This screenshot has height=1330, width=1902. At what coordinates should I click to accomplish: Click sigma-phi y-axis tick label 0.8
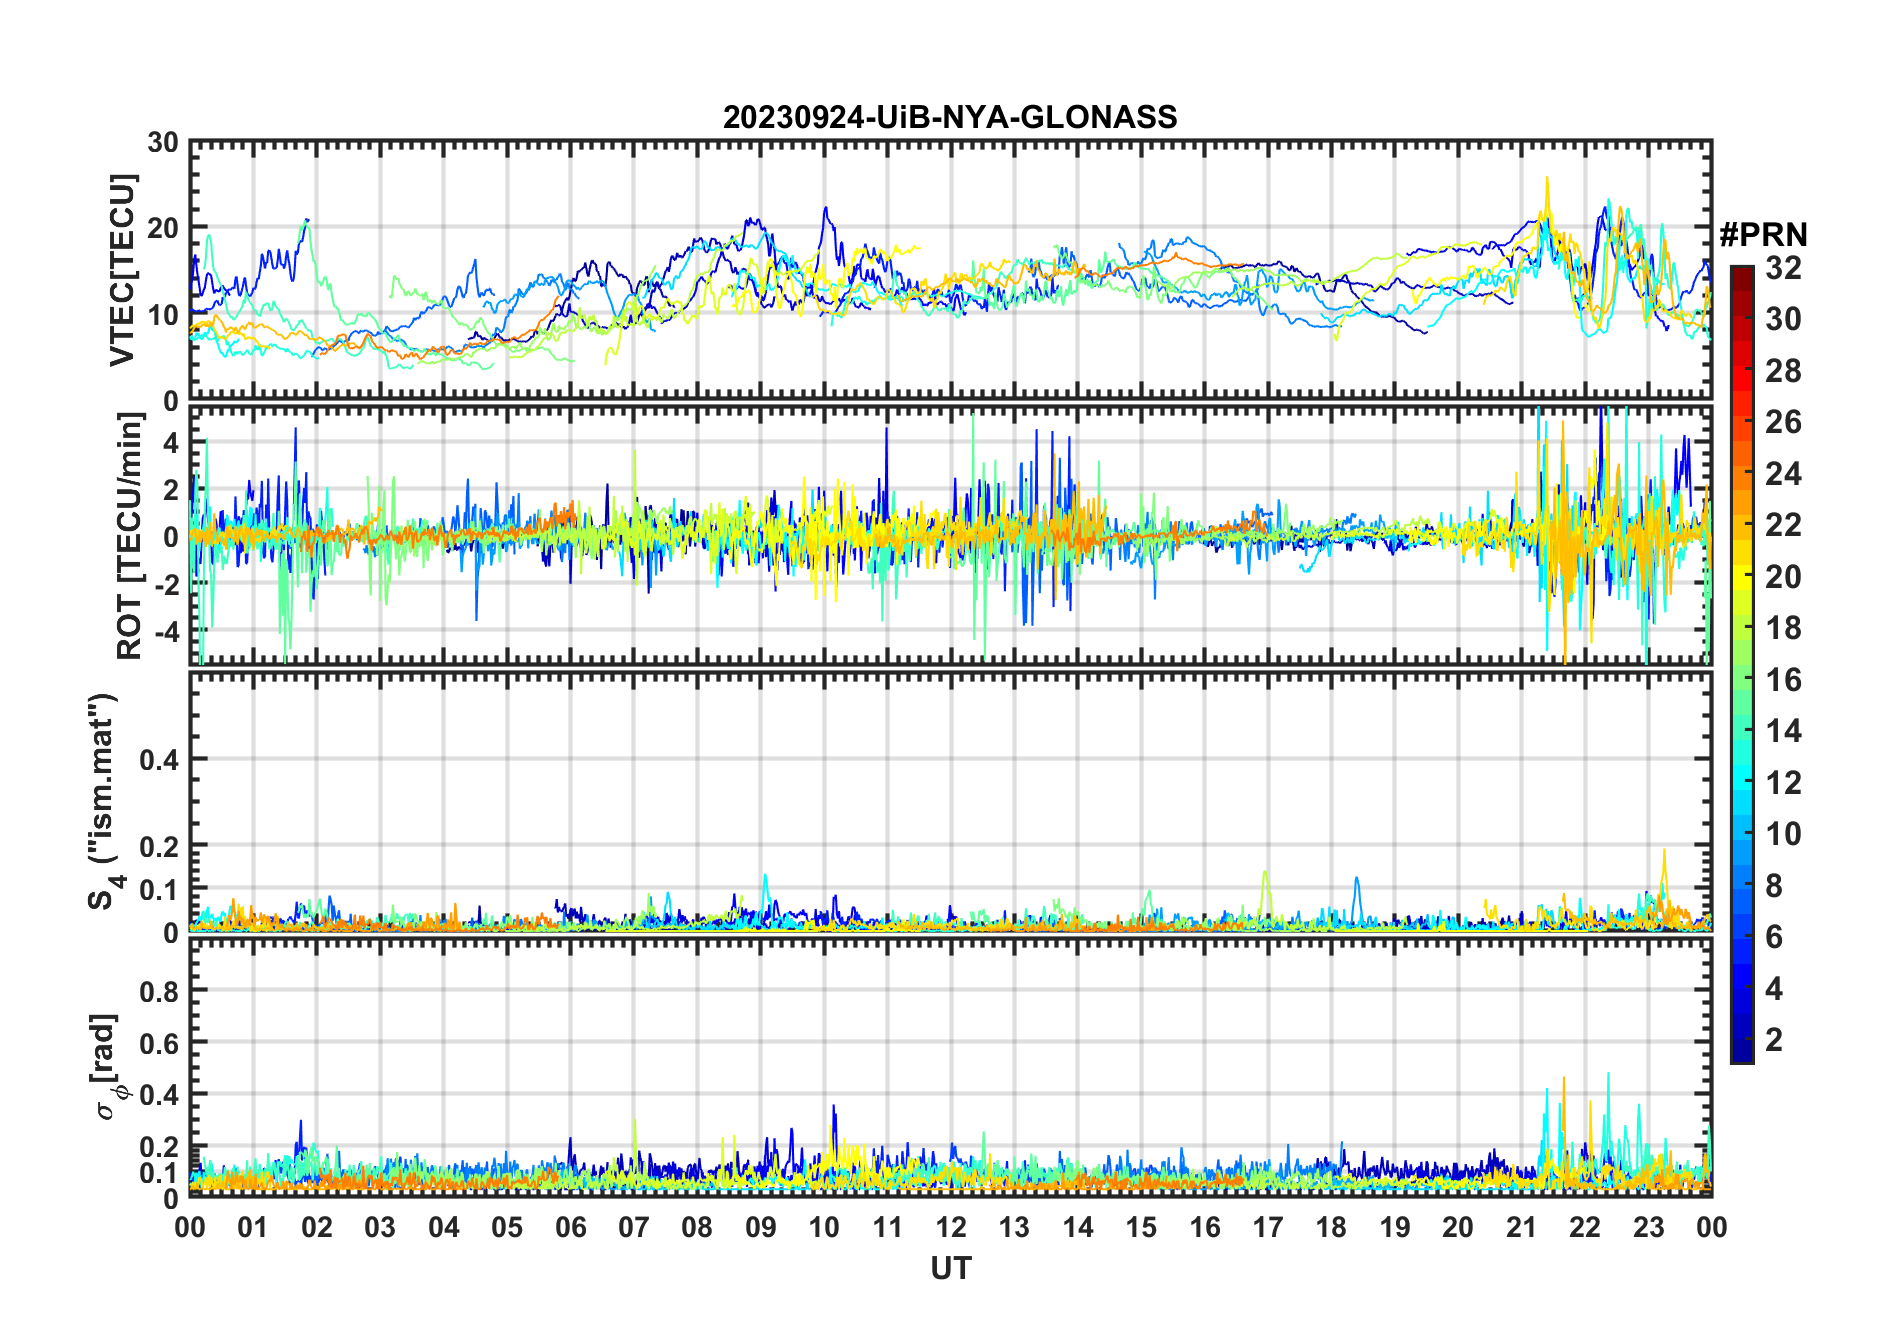tap(159, 992)
